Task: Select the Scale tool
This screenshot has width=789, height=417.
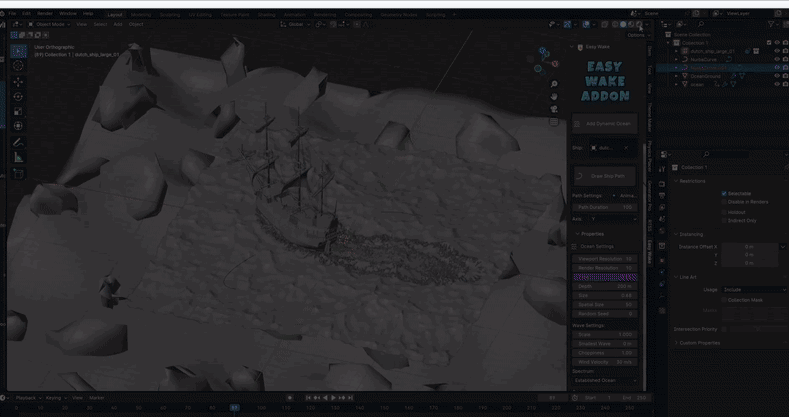Action: [19, 111]
